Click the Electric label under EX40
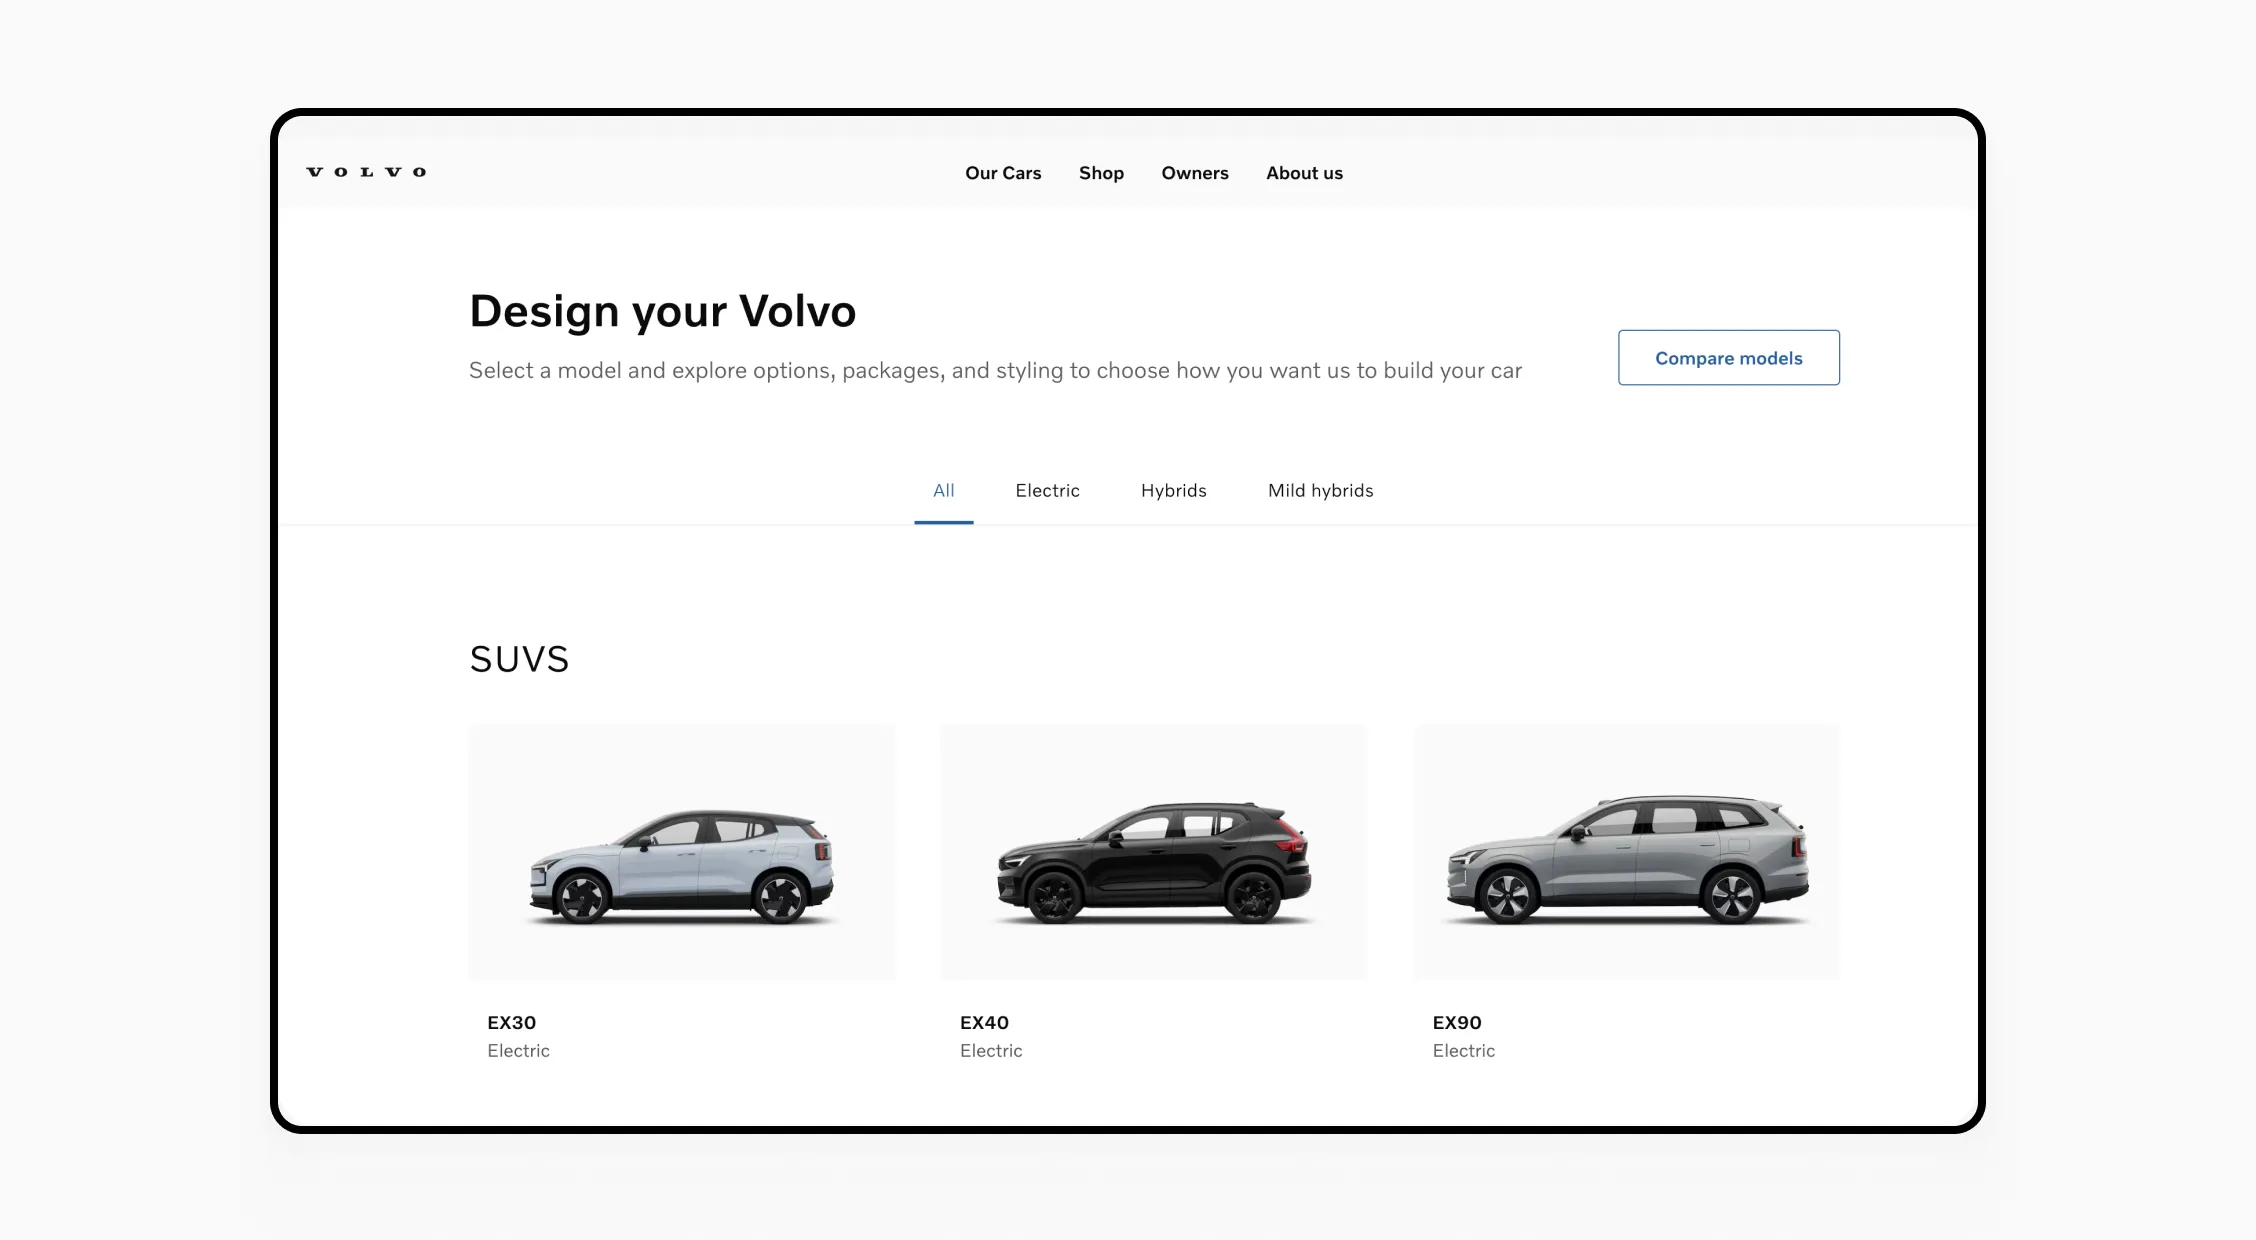Screen dimensions: 2256x1240 click(991, 1051)
